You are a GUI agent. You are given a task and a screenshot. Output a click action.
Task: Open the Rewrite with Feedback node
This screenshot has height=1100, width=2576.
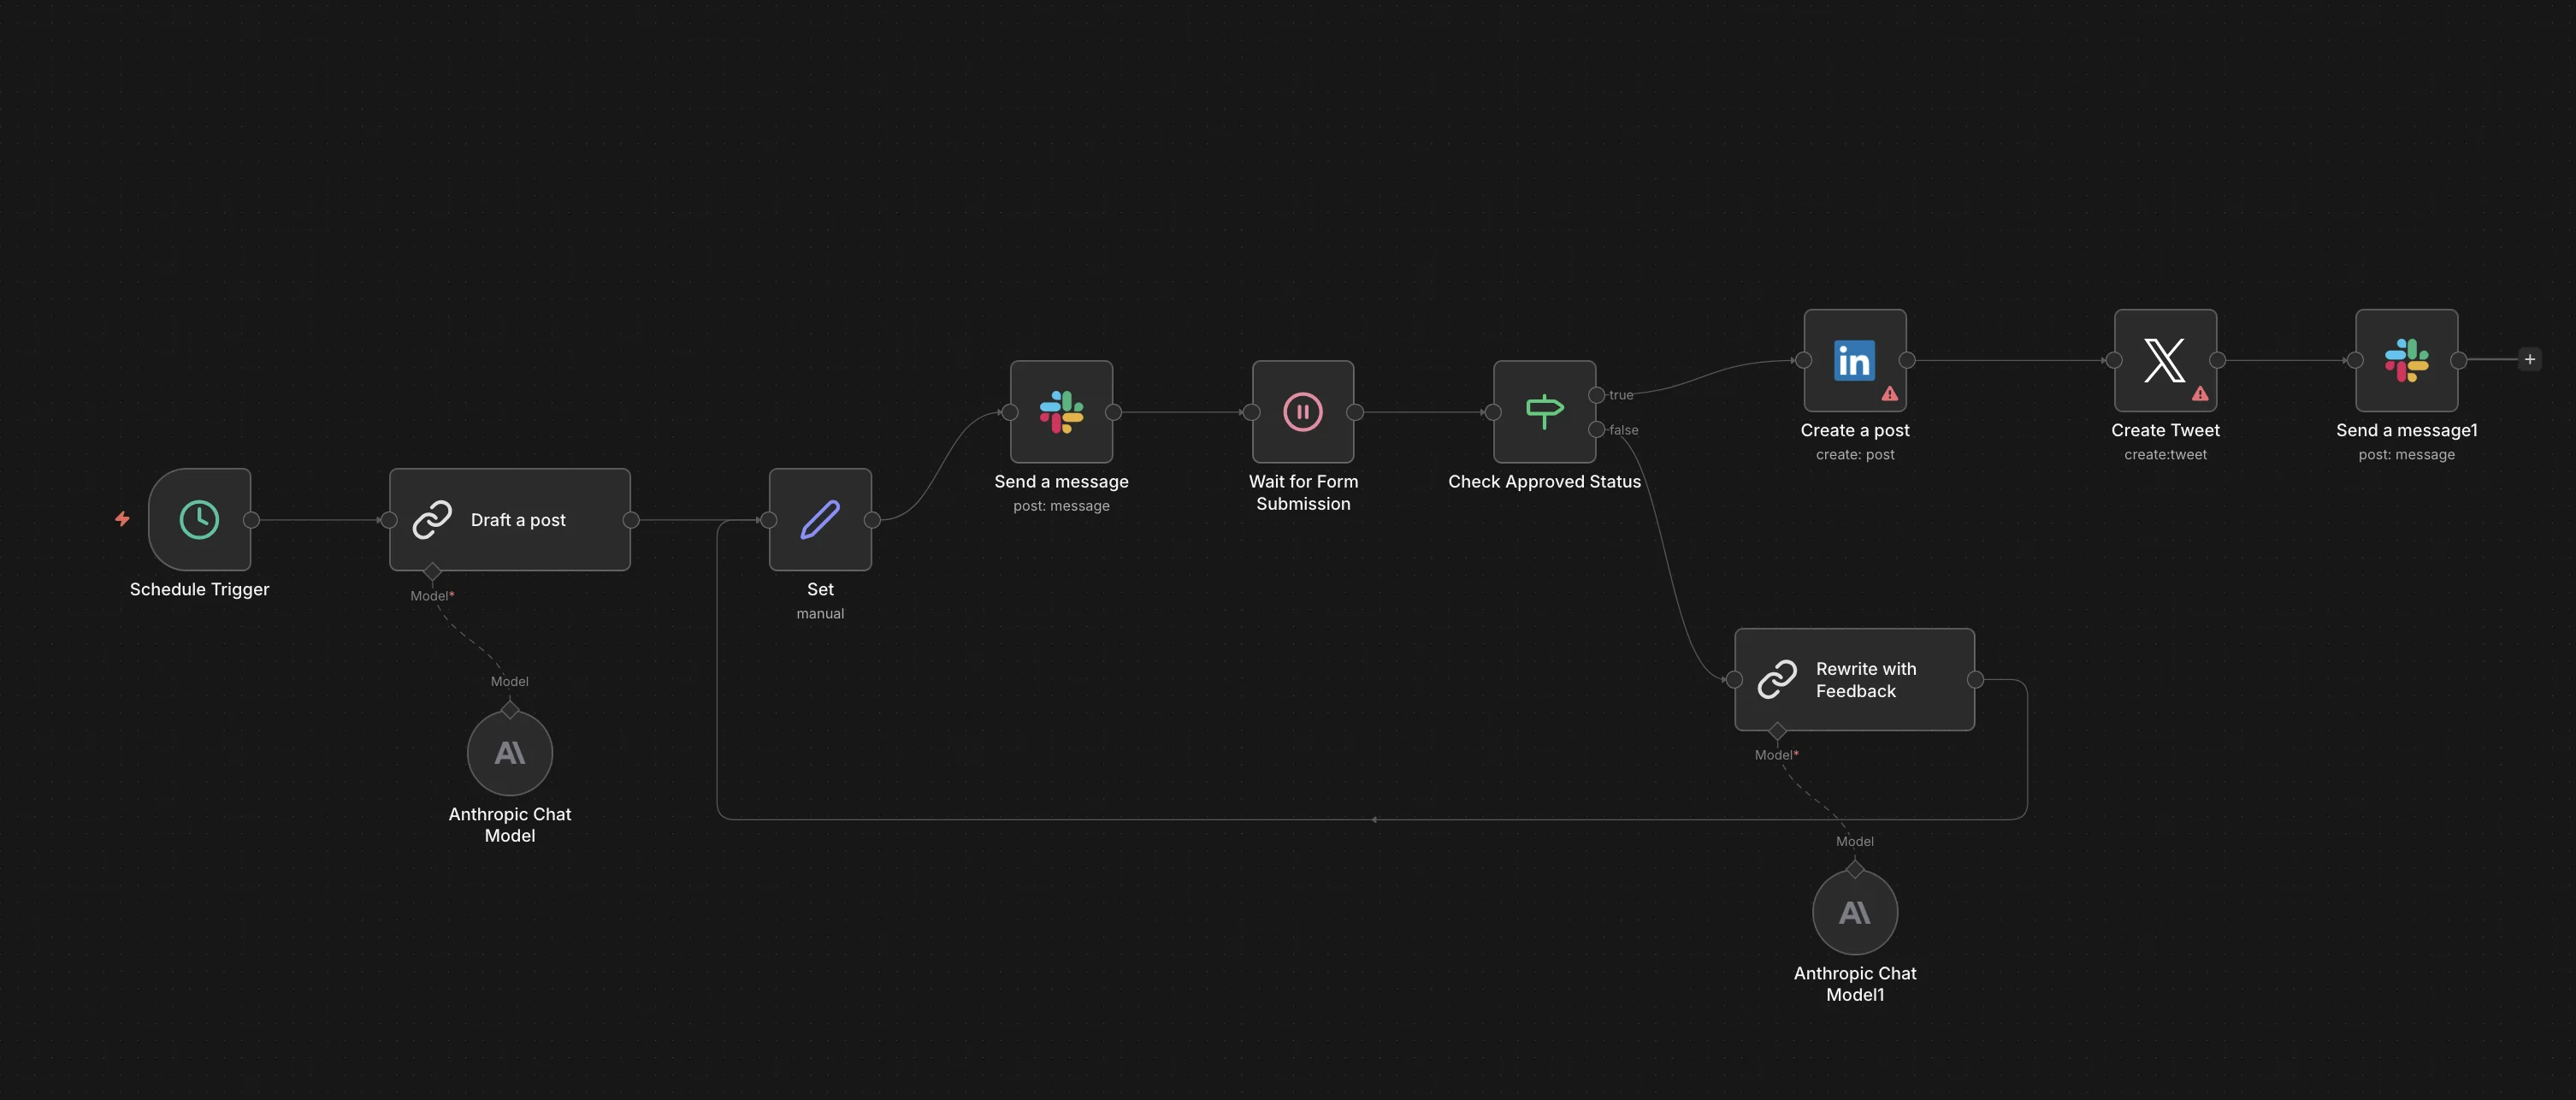[1854, 679]
